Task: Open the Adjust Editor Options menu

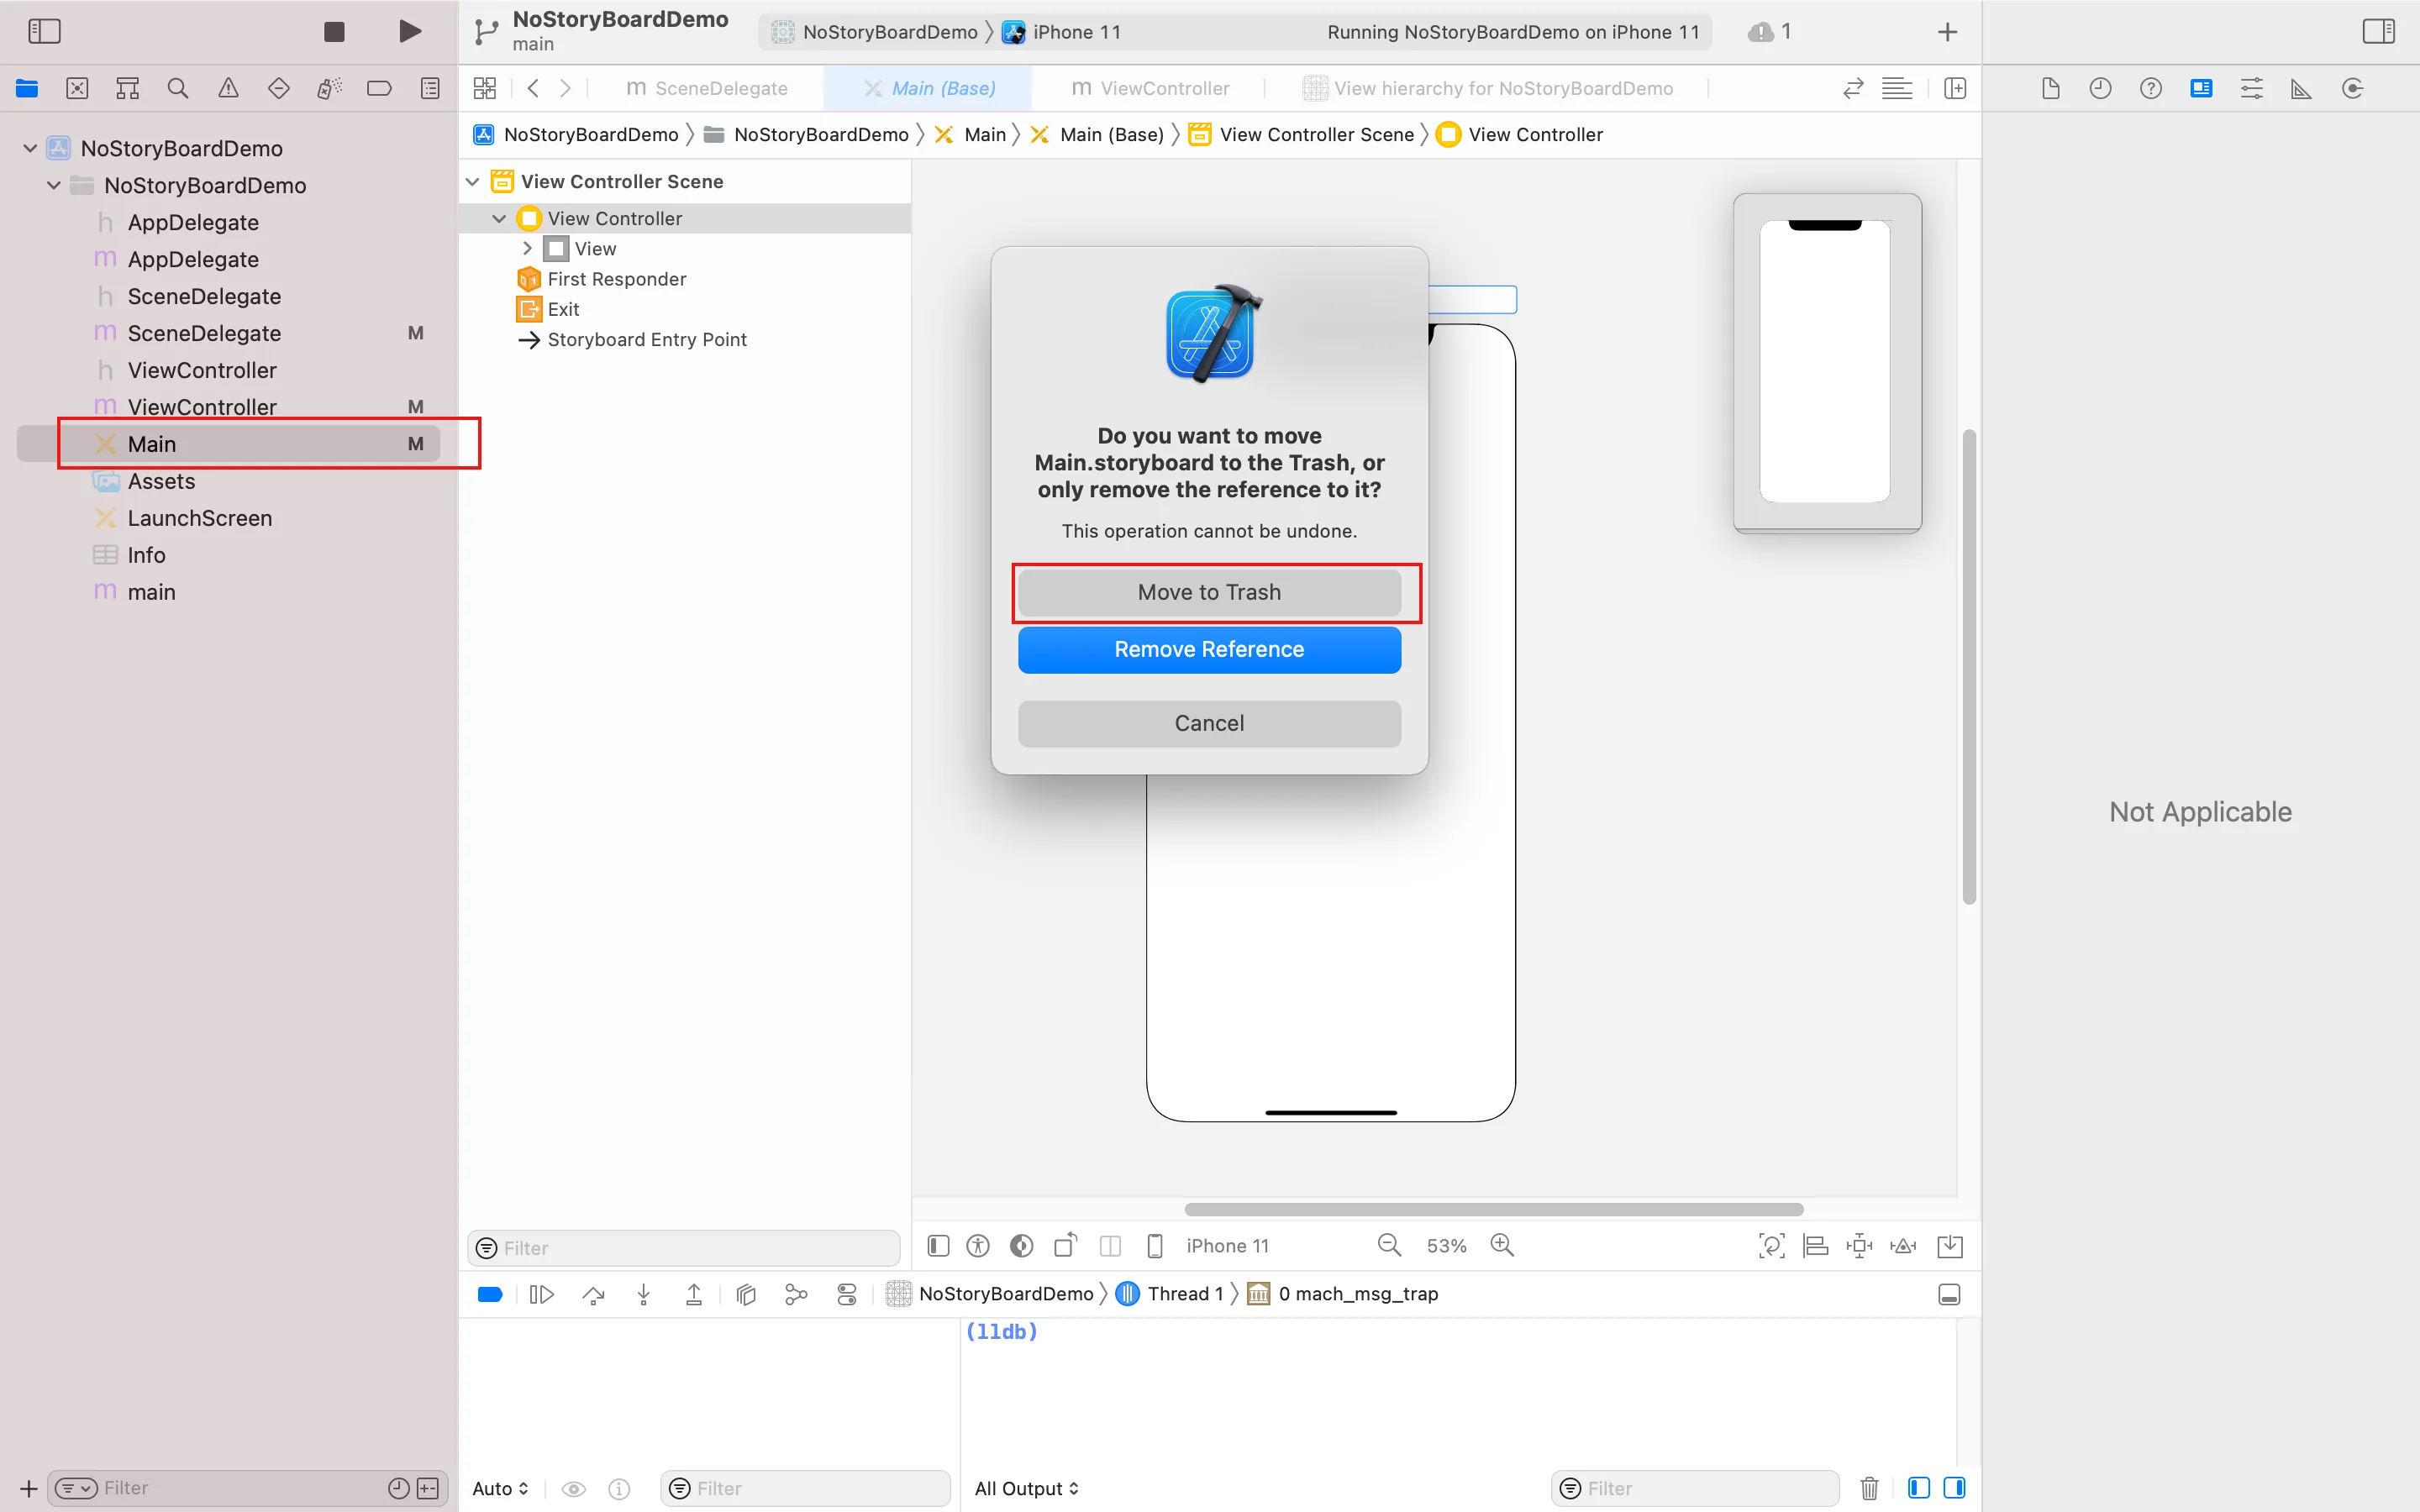Action: pyautogui.click(x=1897, y=89)
